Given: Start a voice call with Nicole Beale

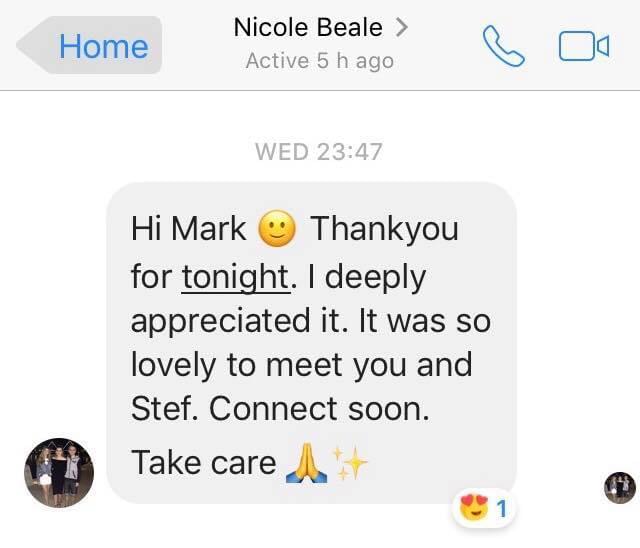Looking at the screenshot, I should 504,46.
